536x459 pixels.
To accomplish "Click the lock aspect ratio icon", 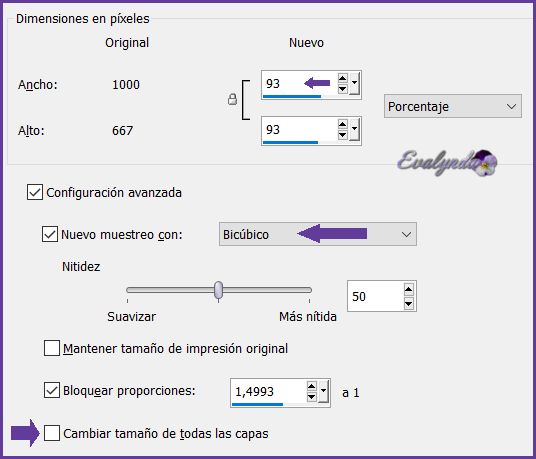I will [232, 99].
